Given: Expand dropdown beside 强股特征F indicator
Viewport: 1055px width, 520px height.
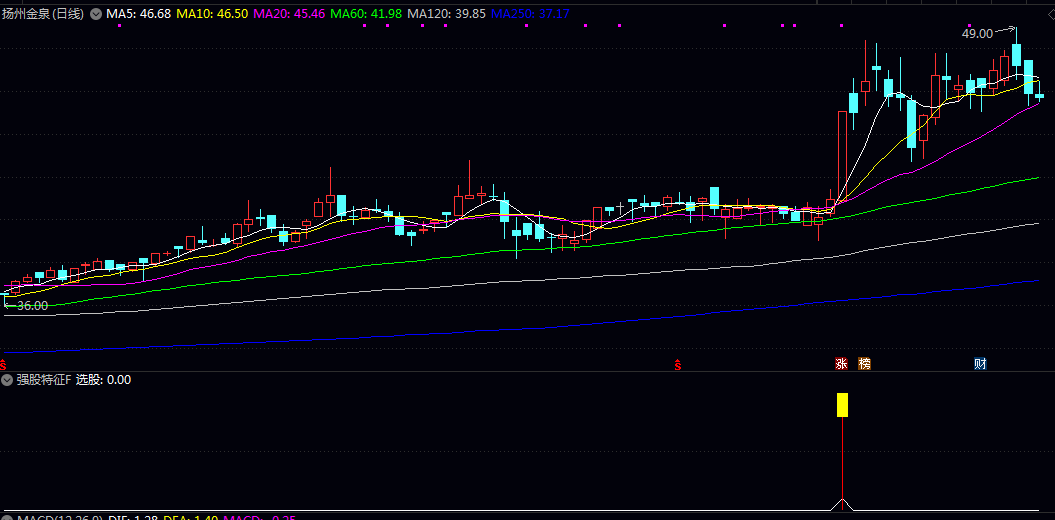Looking at the screenshot, I should click(8, 380).
